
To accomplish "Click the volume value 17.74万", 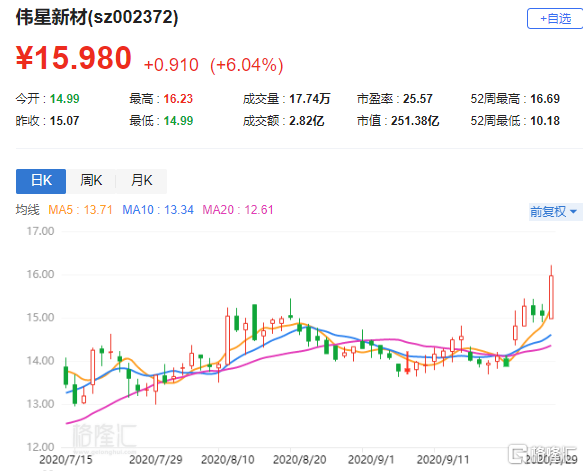I will (x=310, y=99).
